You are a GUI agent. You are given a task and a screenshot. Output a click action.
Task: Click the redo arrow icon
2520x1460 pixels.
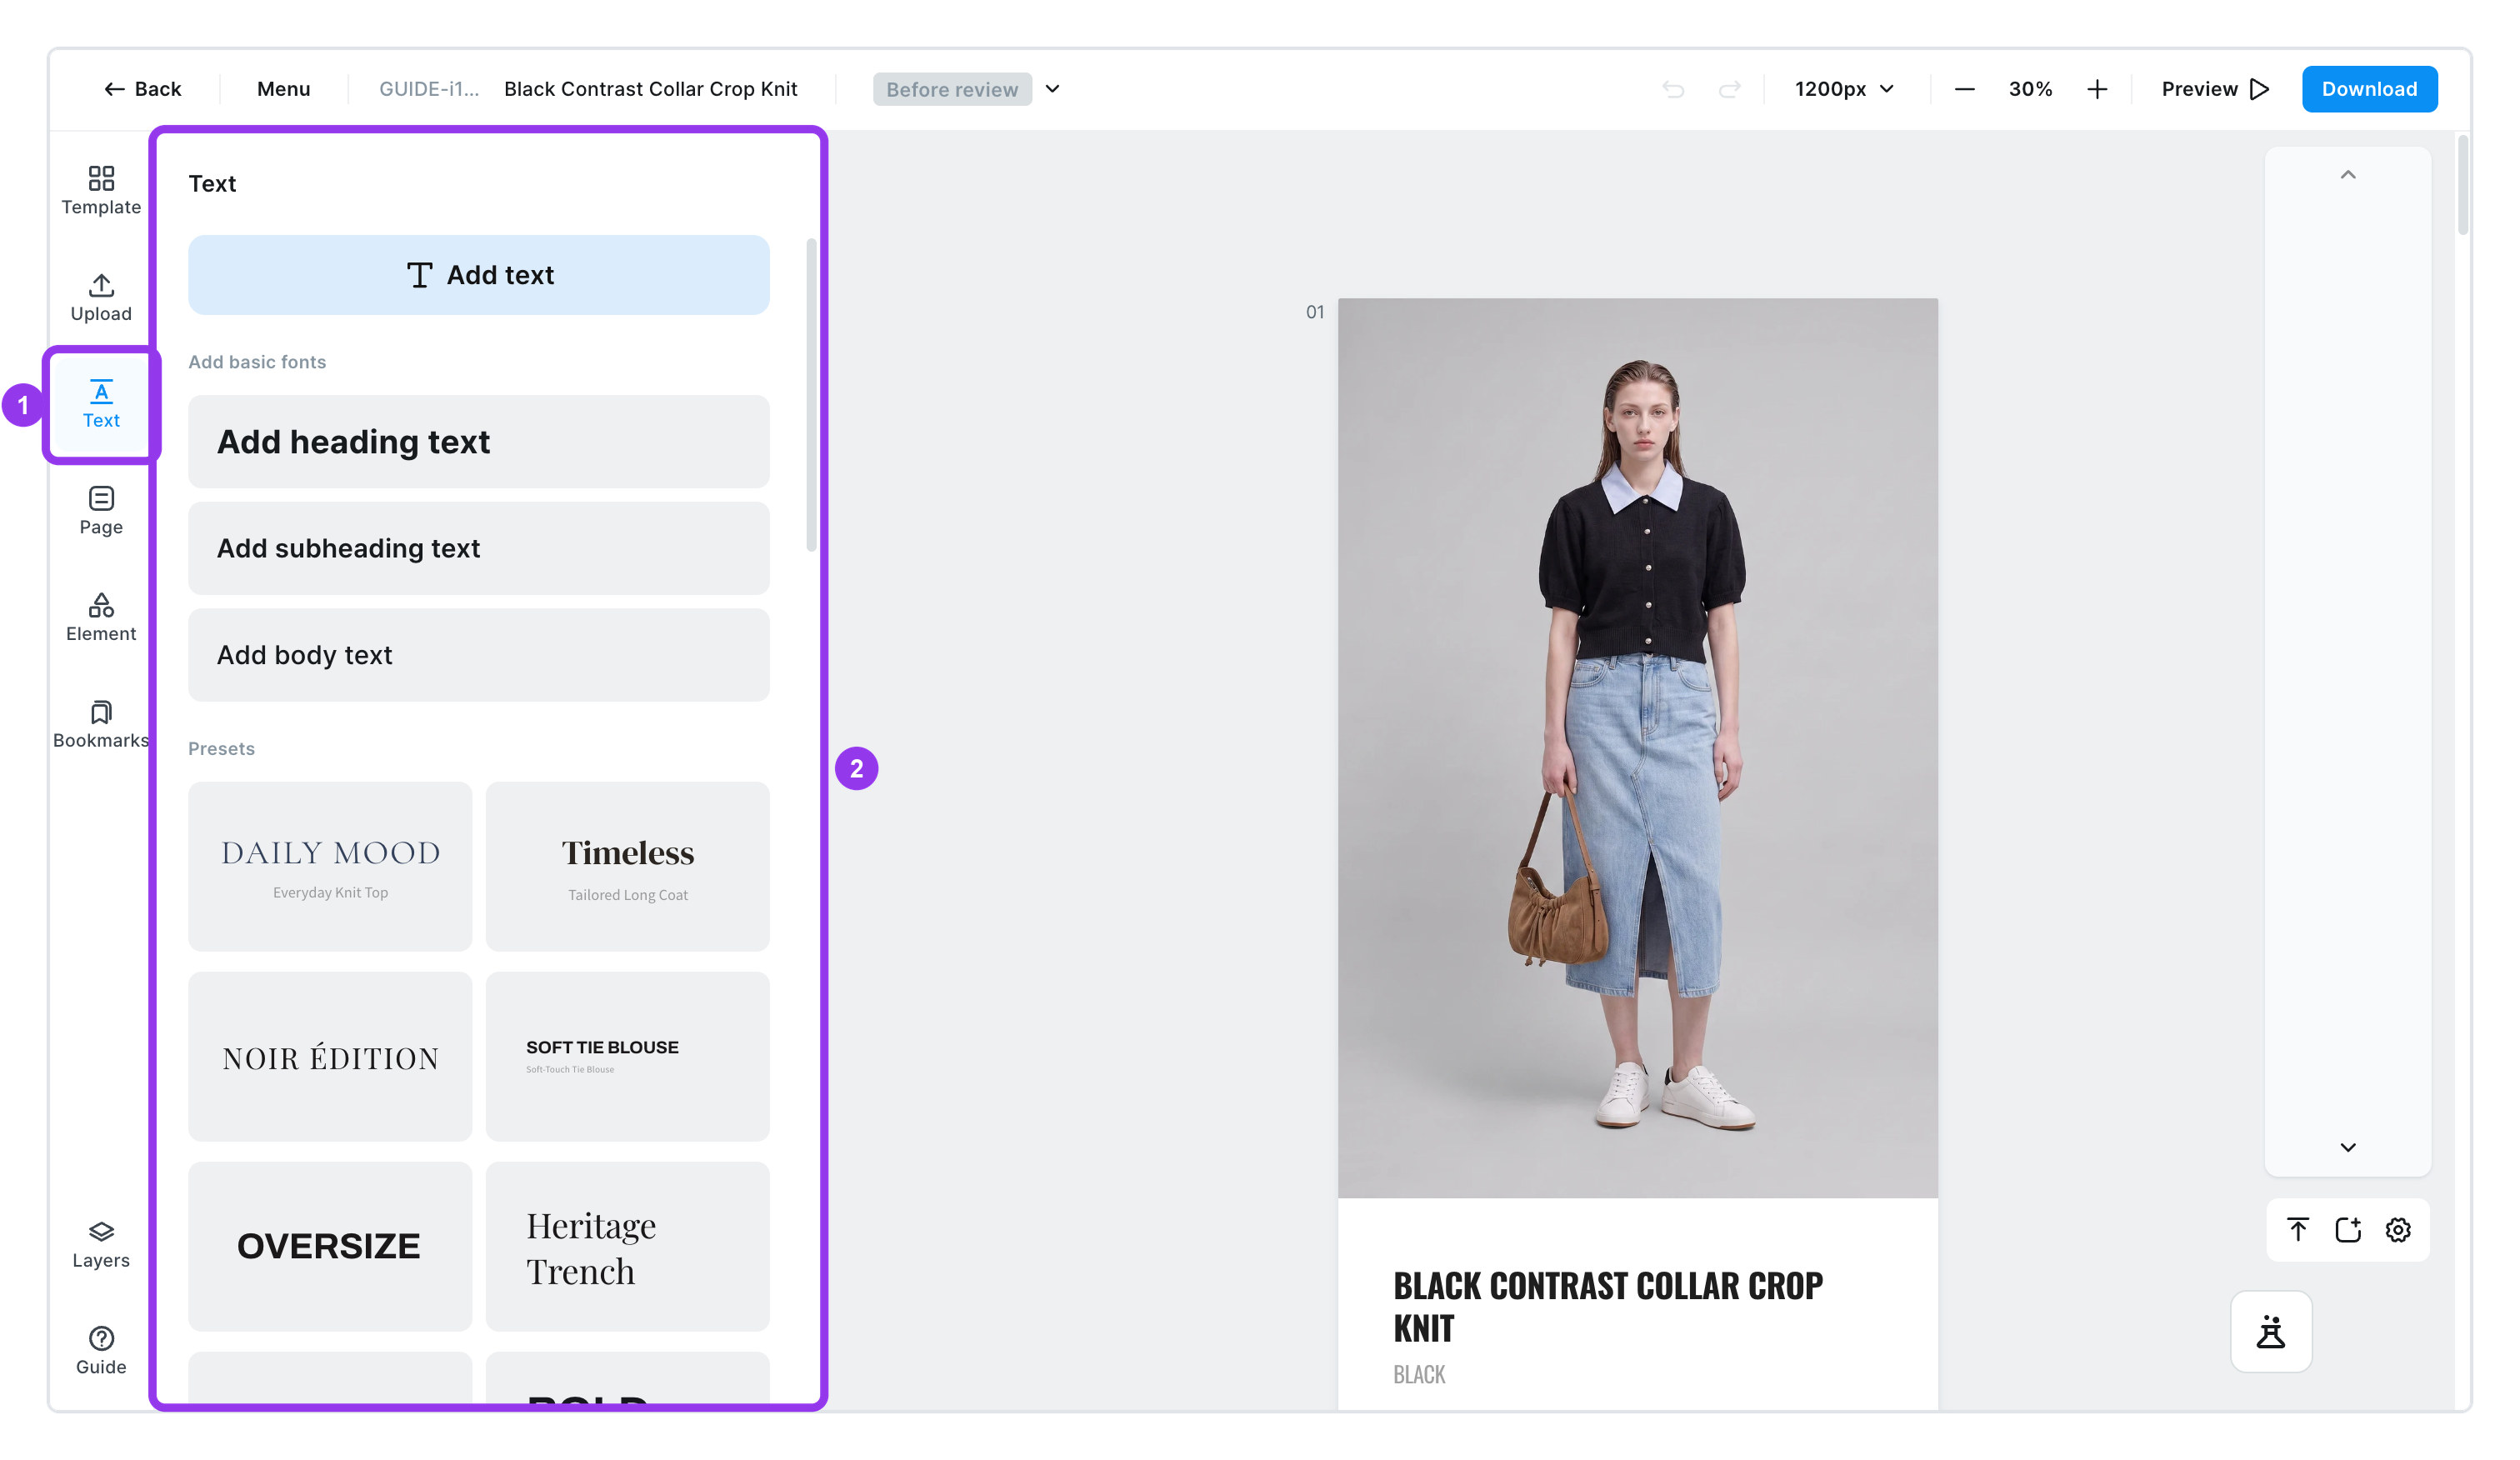tap(1729, 89)
